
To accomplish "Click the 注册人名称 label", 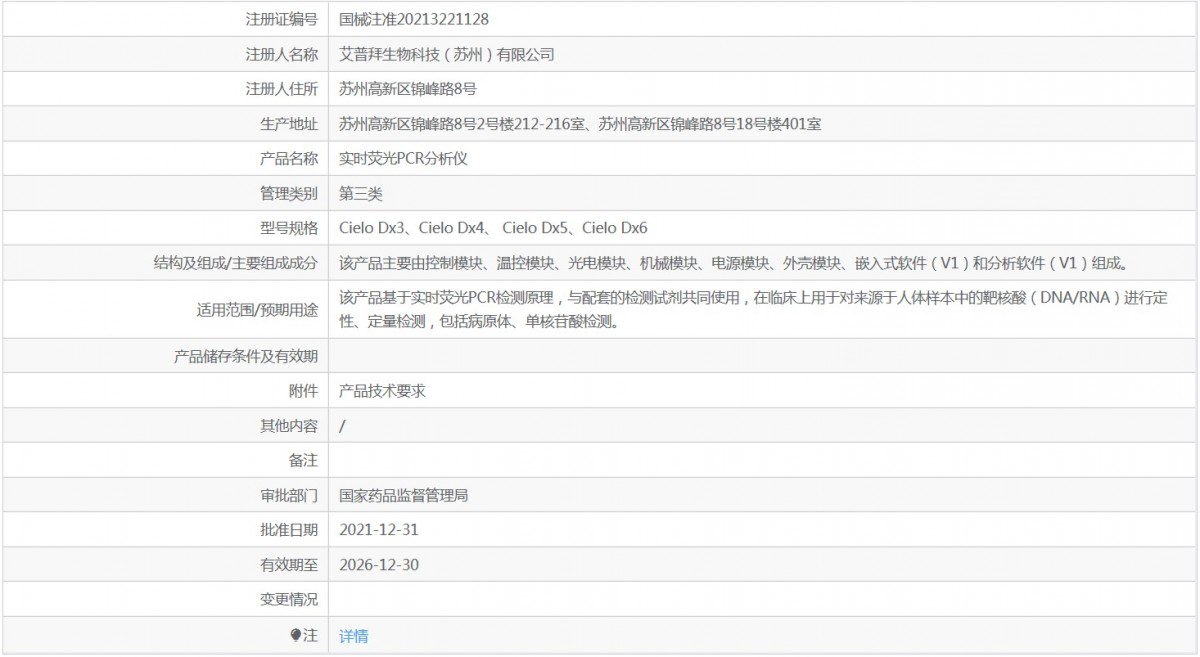I will click(282, 54).
